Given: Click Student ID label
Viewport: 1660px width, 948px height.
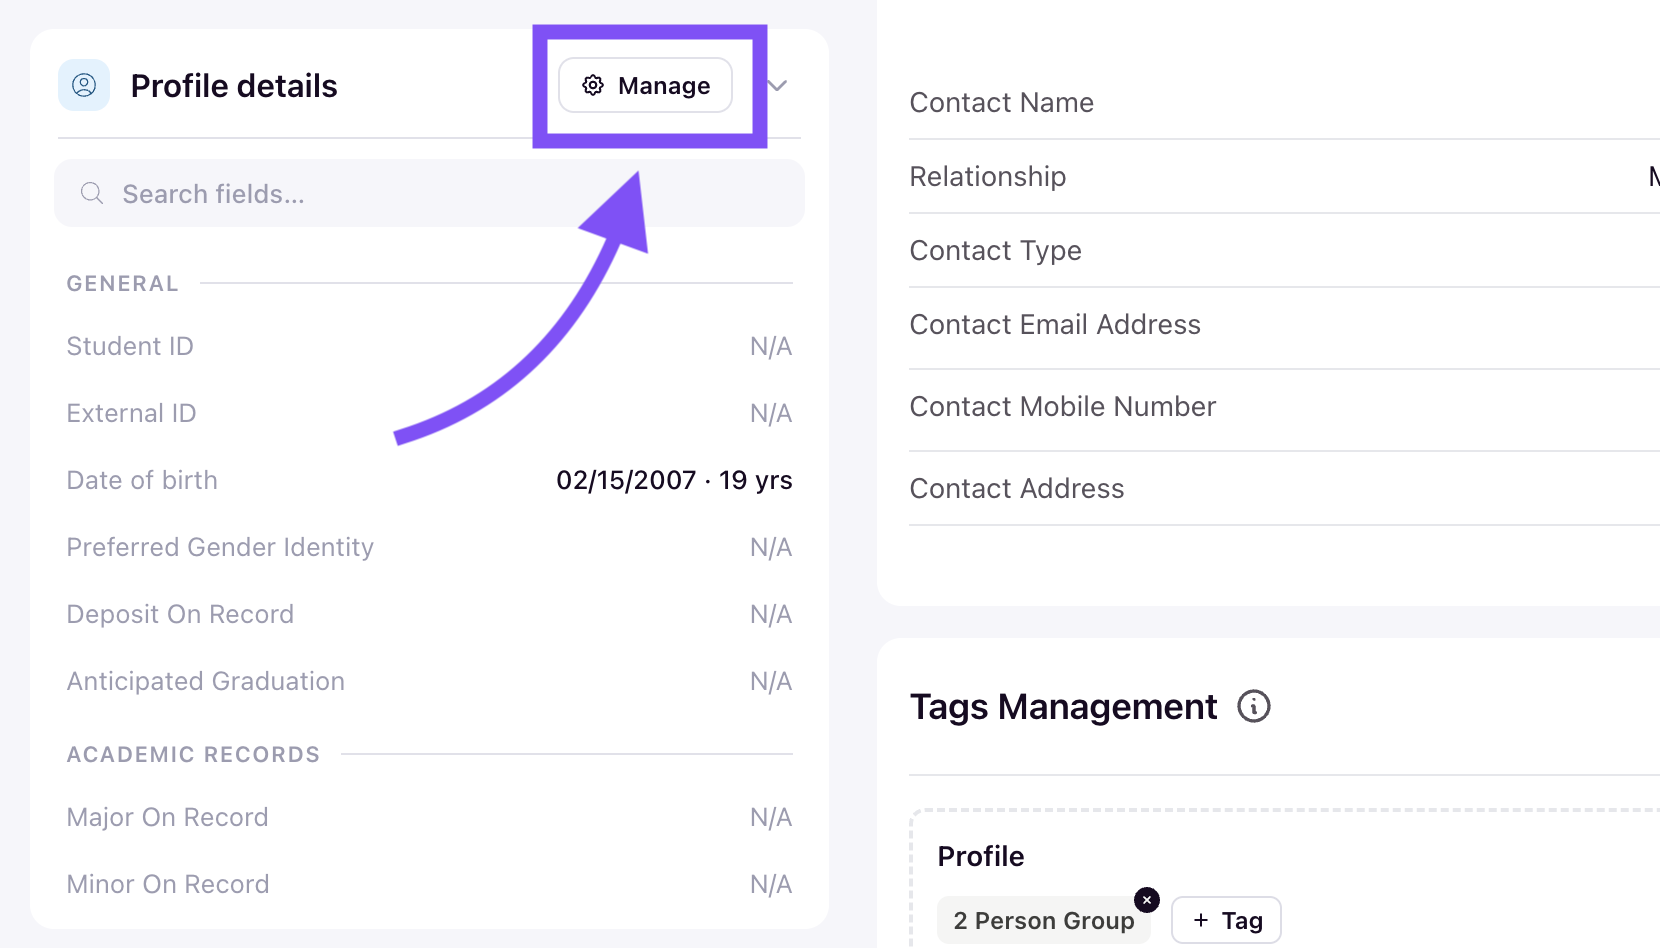Looking at the screenshot, I should click(x=130, y=346).
